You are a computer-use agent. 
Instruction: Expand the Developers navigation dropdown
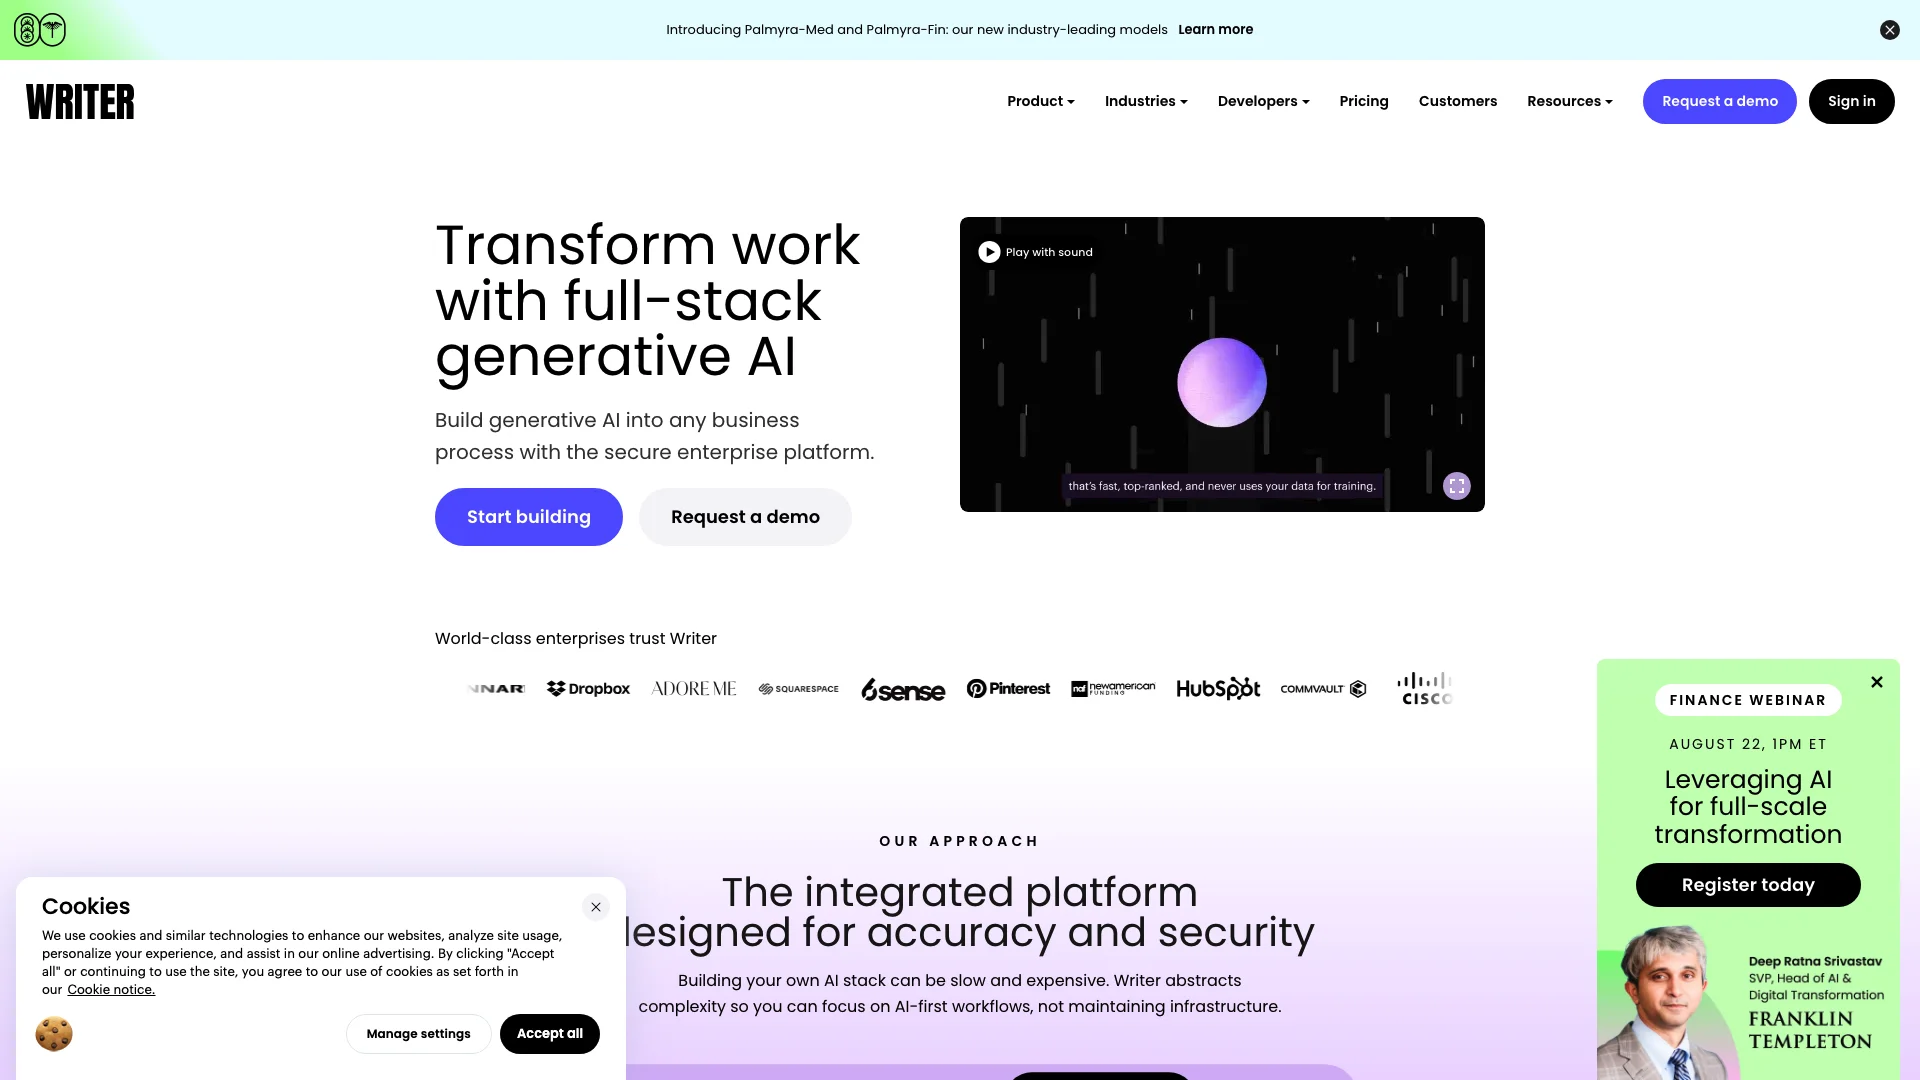click(1262, 102)
